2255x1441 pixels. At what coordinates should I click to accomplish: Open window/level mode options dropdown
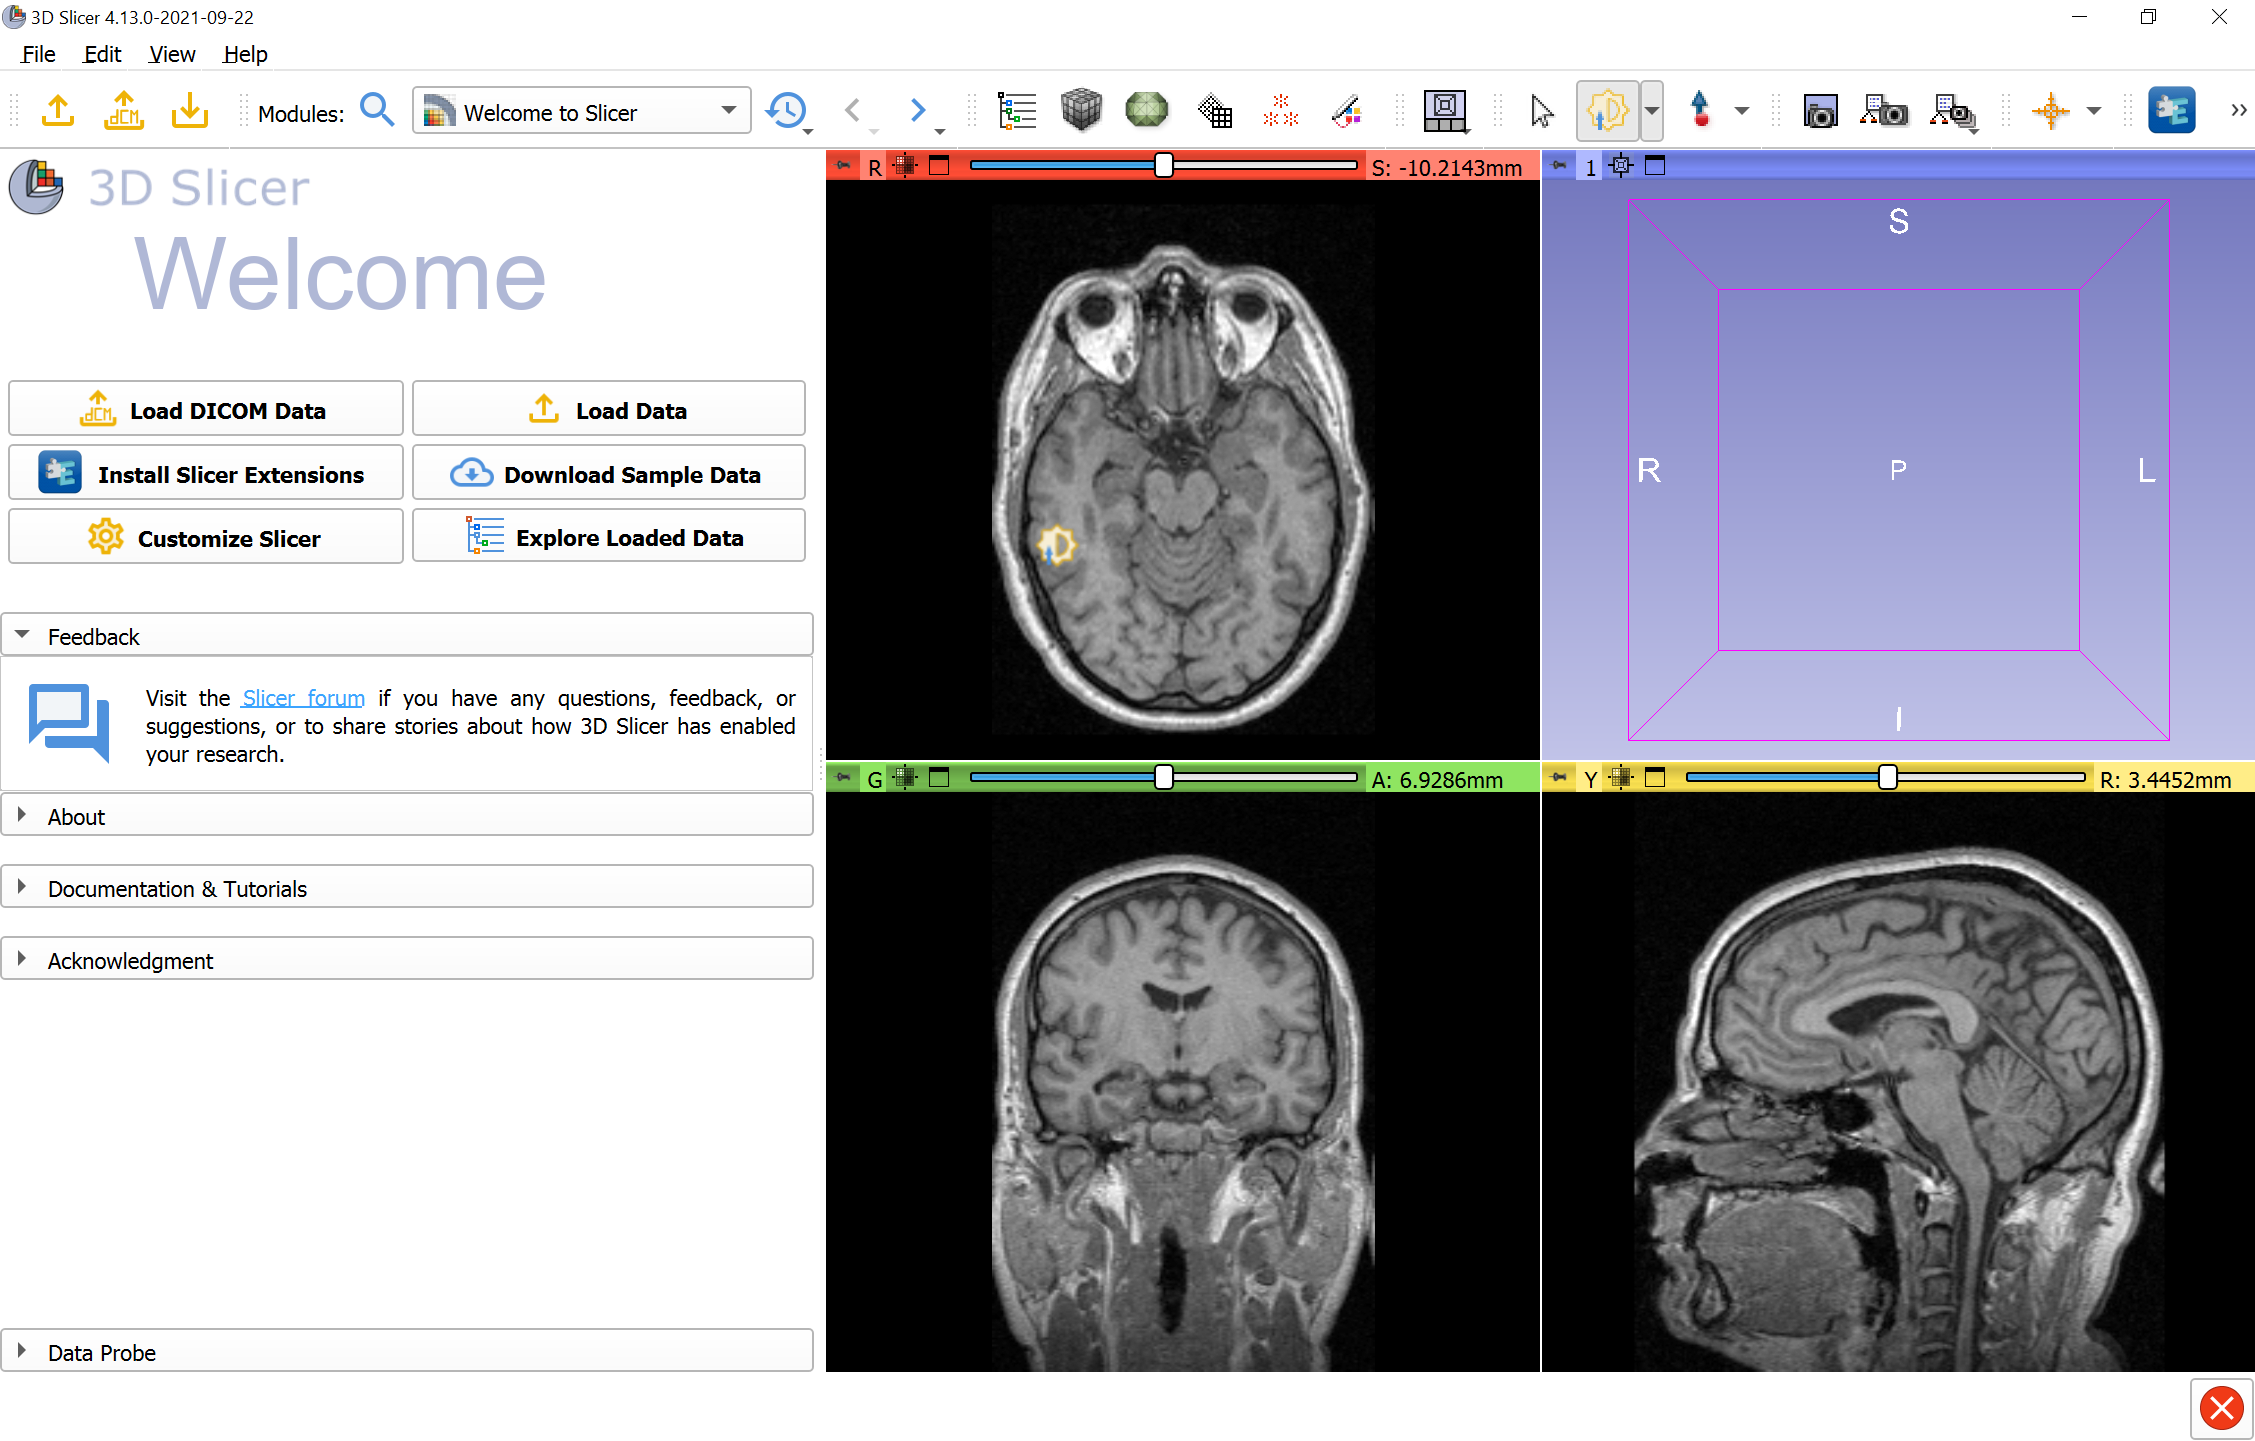click(x=1652, y=111)
